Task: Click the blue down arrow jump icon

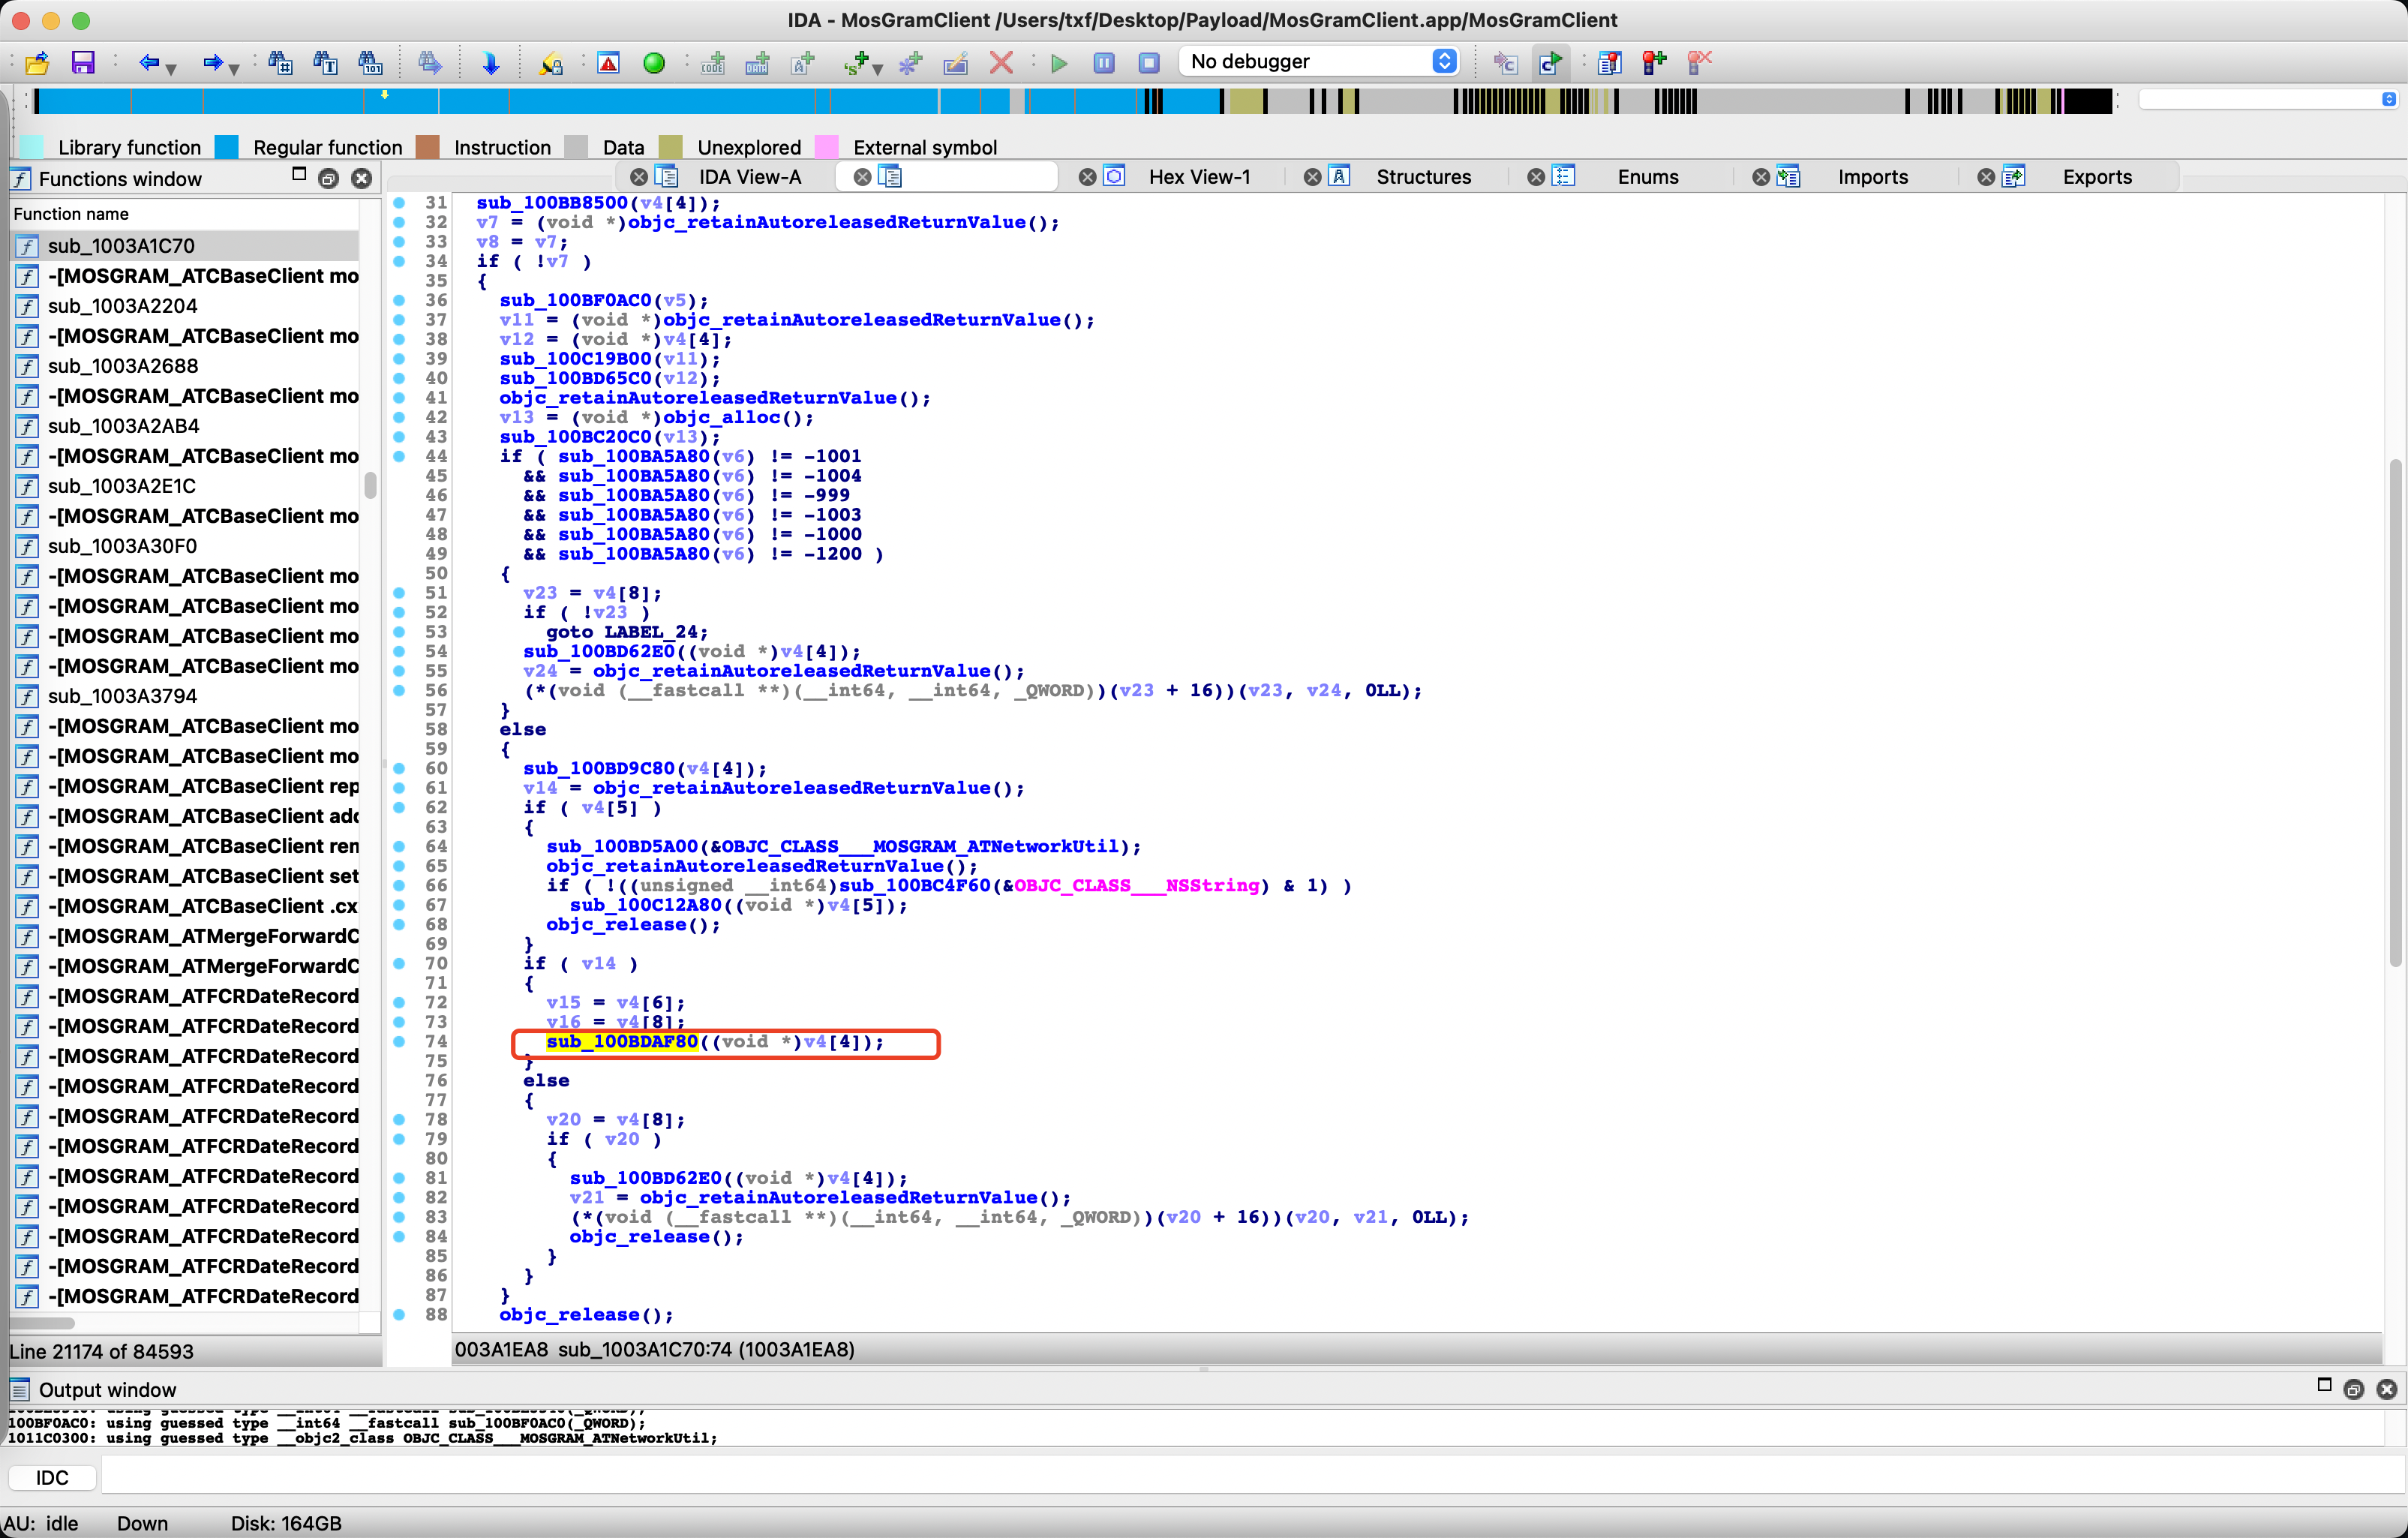Action: coord(490,63)
